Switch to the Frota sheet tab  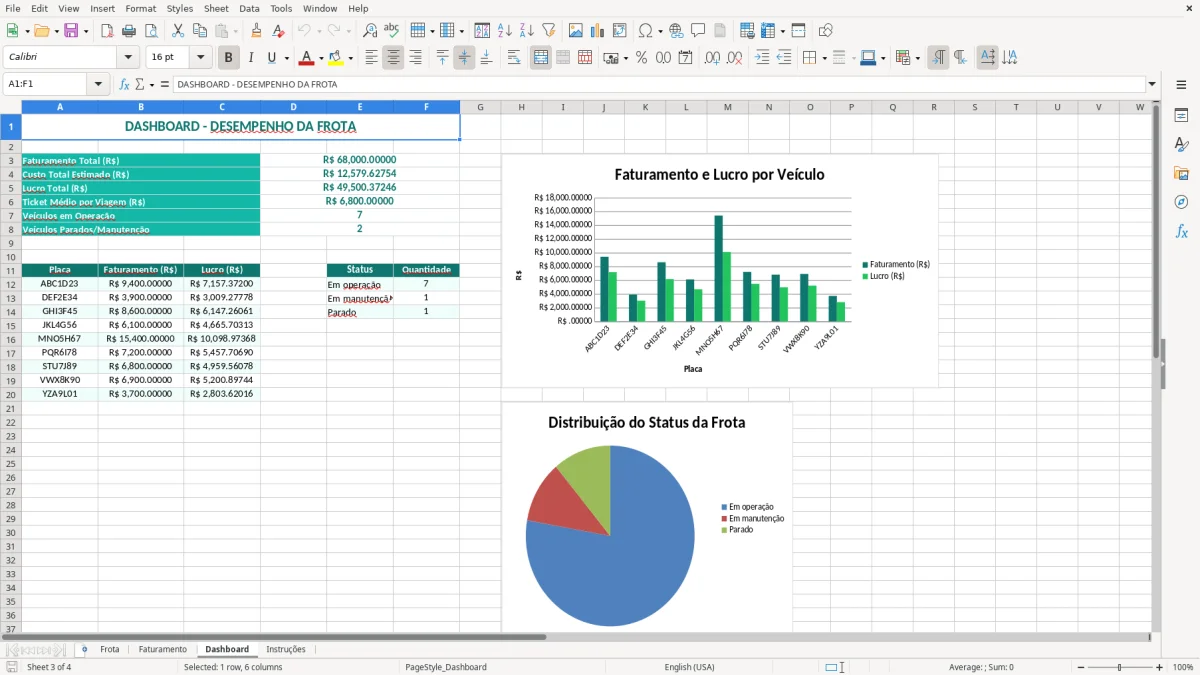click(110, 650)
